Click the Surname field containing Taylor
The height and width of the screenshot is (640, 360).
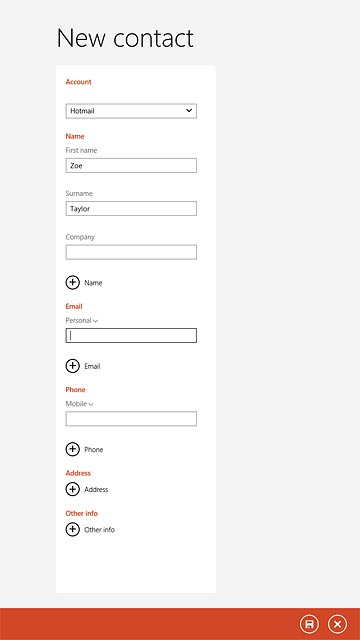click(131, 209)
